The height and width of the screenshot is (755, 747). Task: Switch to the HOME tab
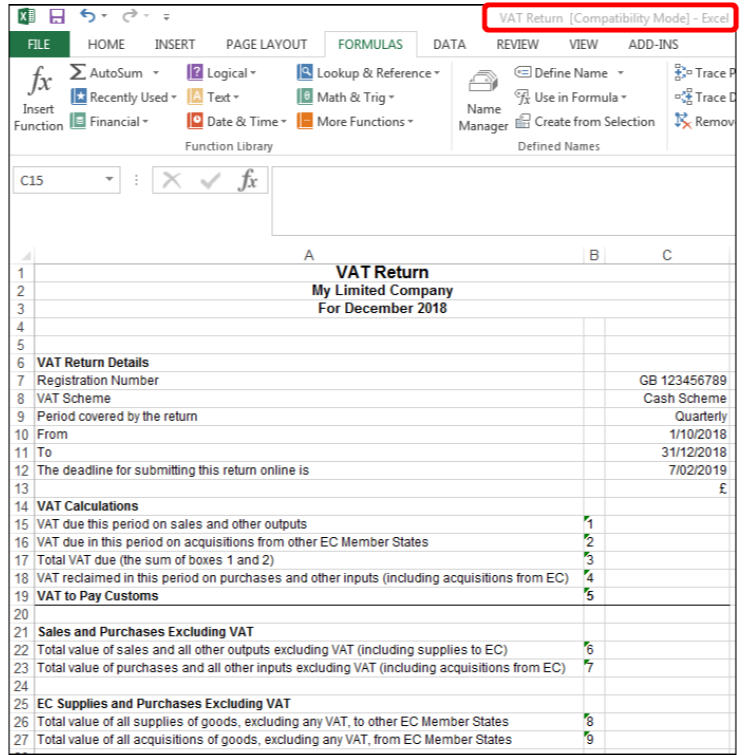[x=106, y=44]
